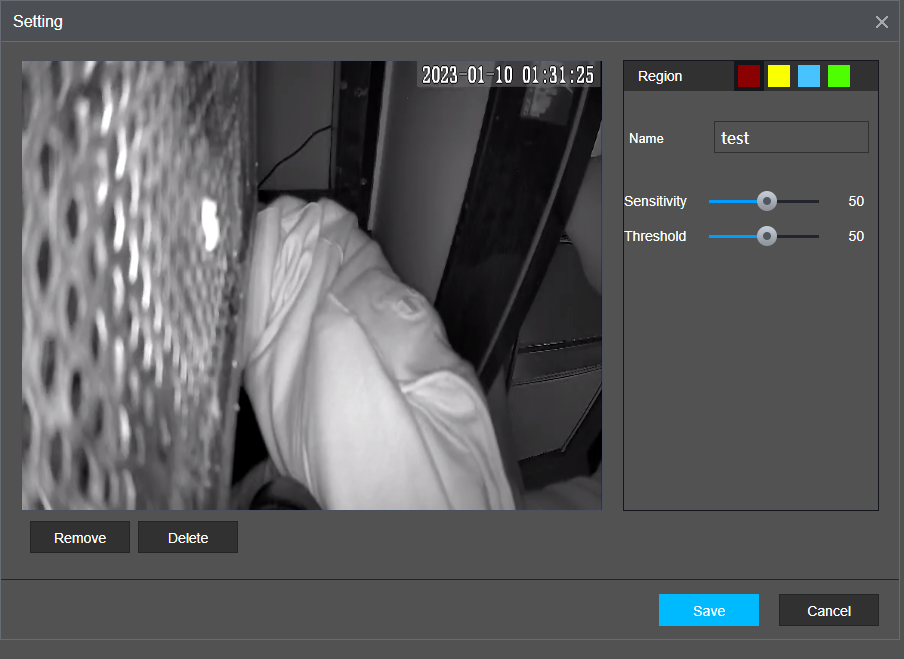Click the timestamp 2023-01-10 01:31:25 overlay
Screen dimensions: 904x659
click(x=508, y=75)
